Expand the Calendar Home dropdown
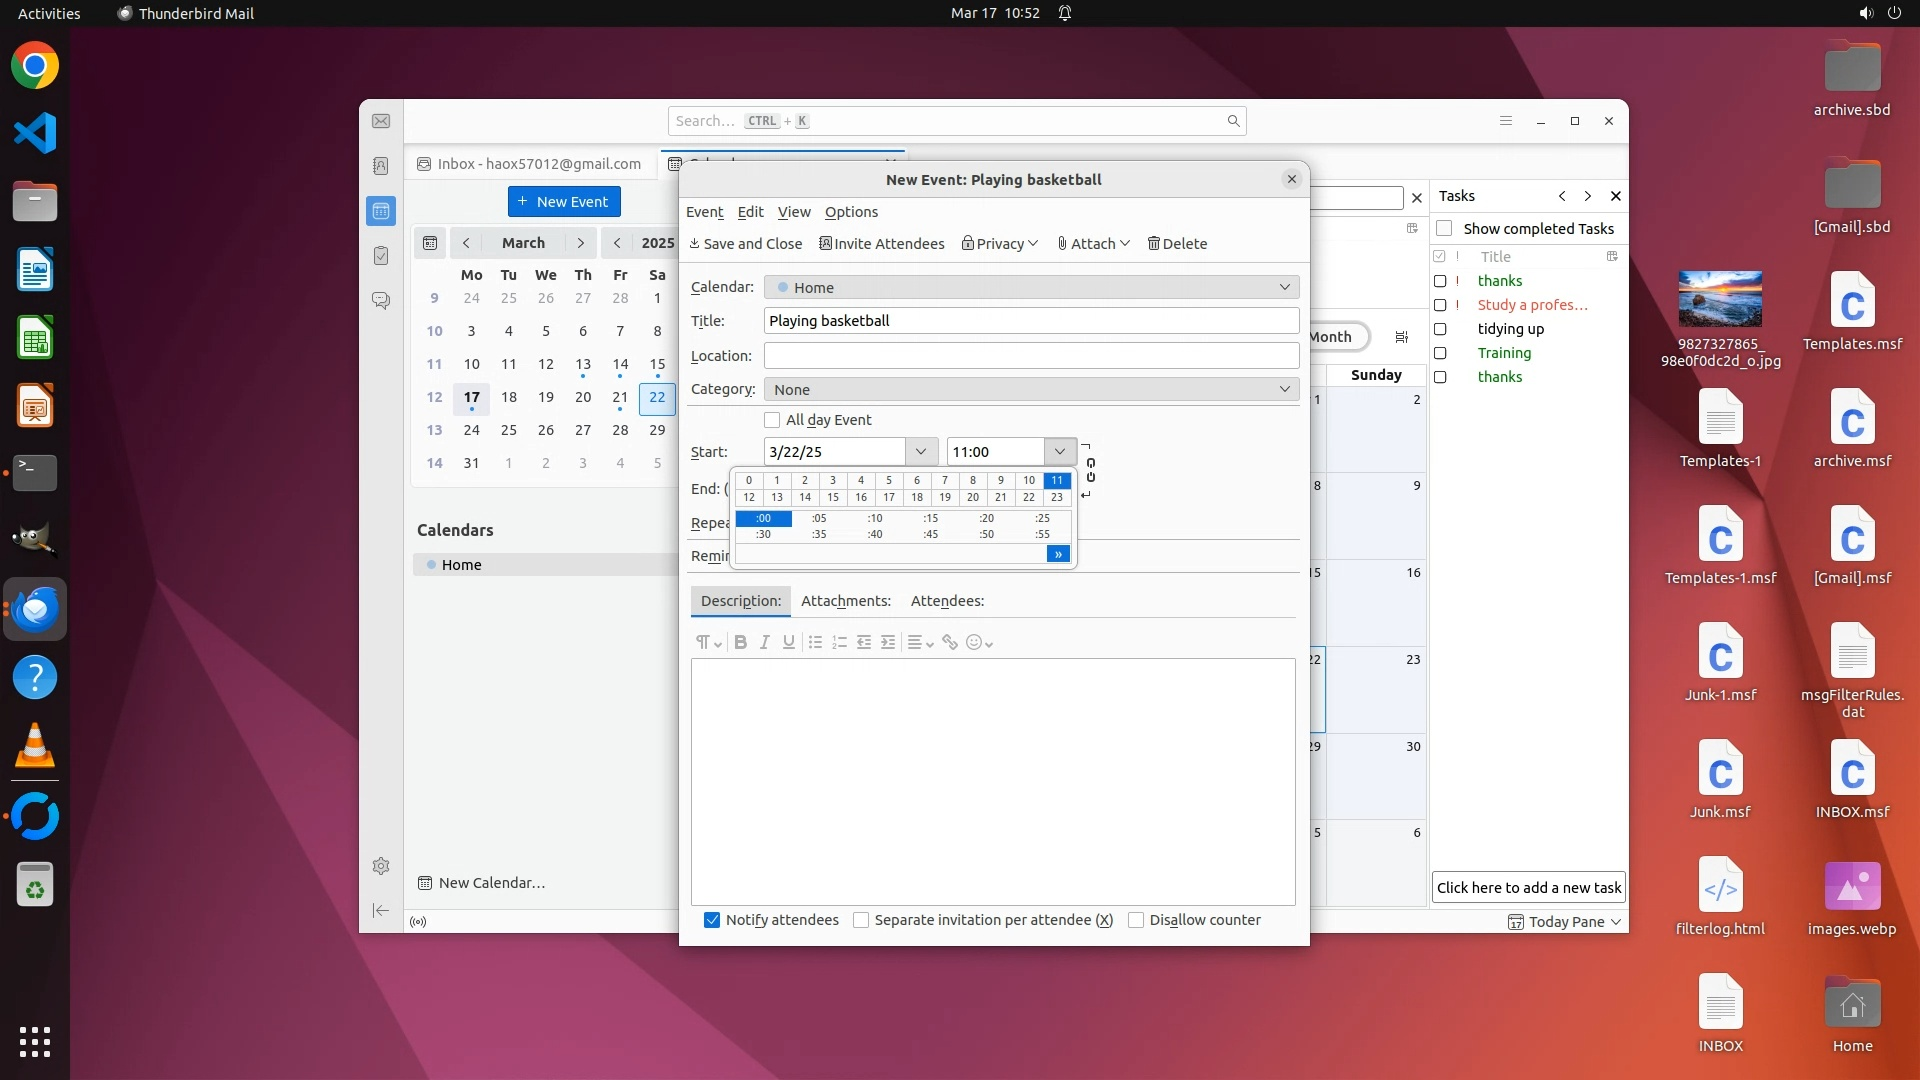The image size is (1920, 1080). (x=1031, y=288)
